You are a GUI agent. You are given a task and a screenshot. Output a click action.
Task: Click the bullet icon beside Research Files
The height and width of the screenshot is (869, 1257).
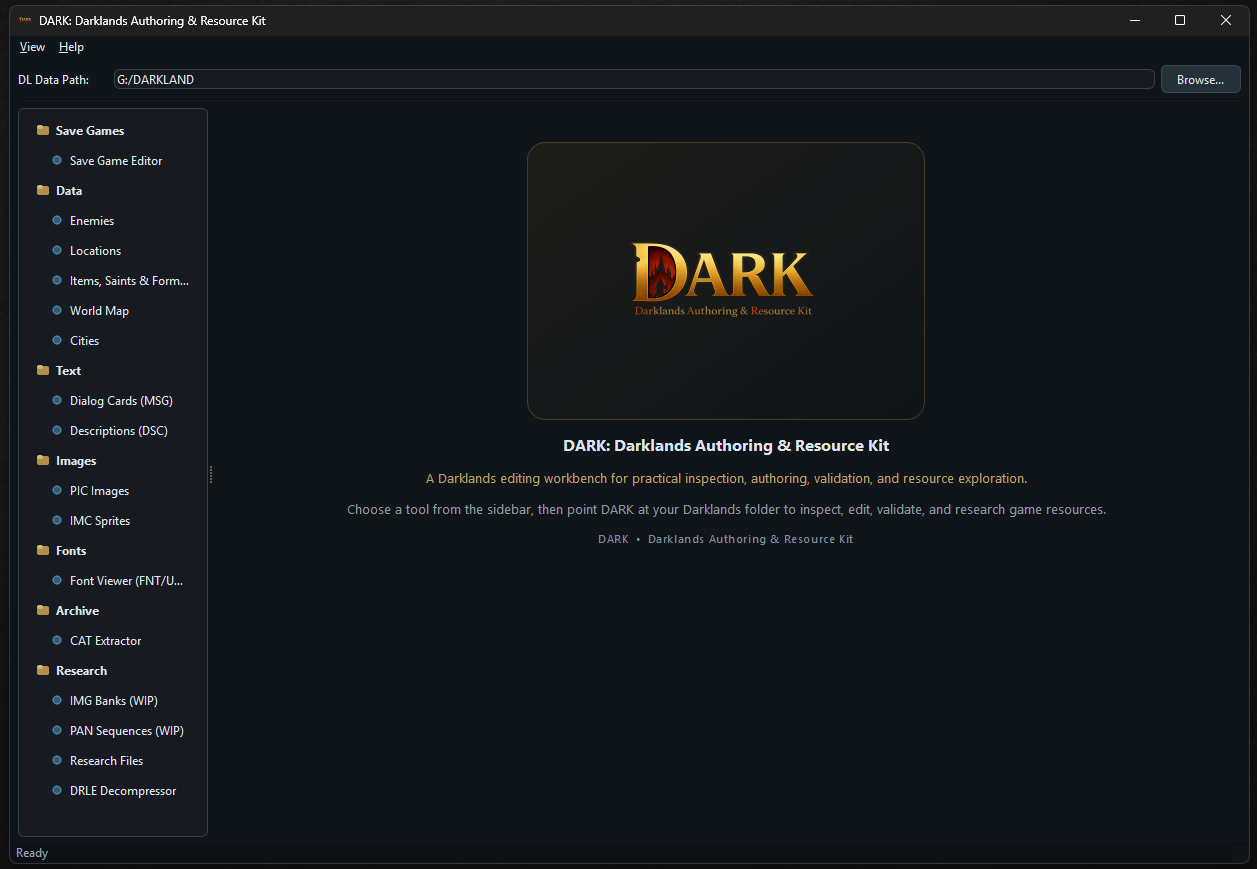click(57, 761)
